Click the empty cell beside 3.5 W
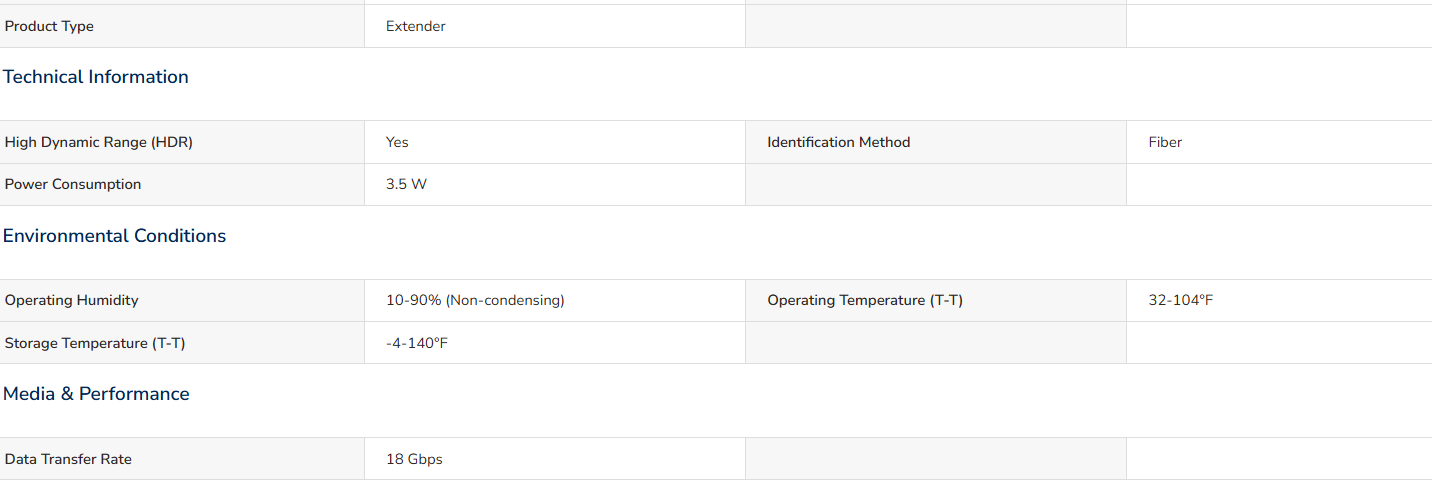This screenshot has height=480, width=1432. click(x=936, y=184)
